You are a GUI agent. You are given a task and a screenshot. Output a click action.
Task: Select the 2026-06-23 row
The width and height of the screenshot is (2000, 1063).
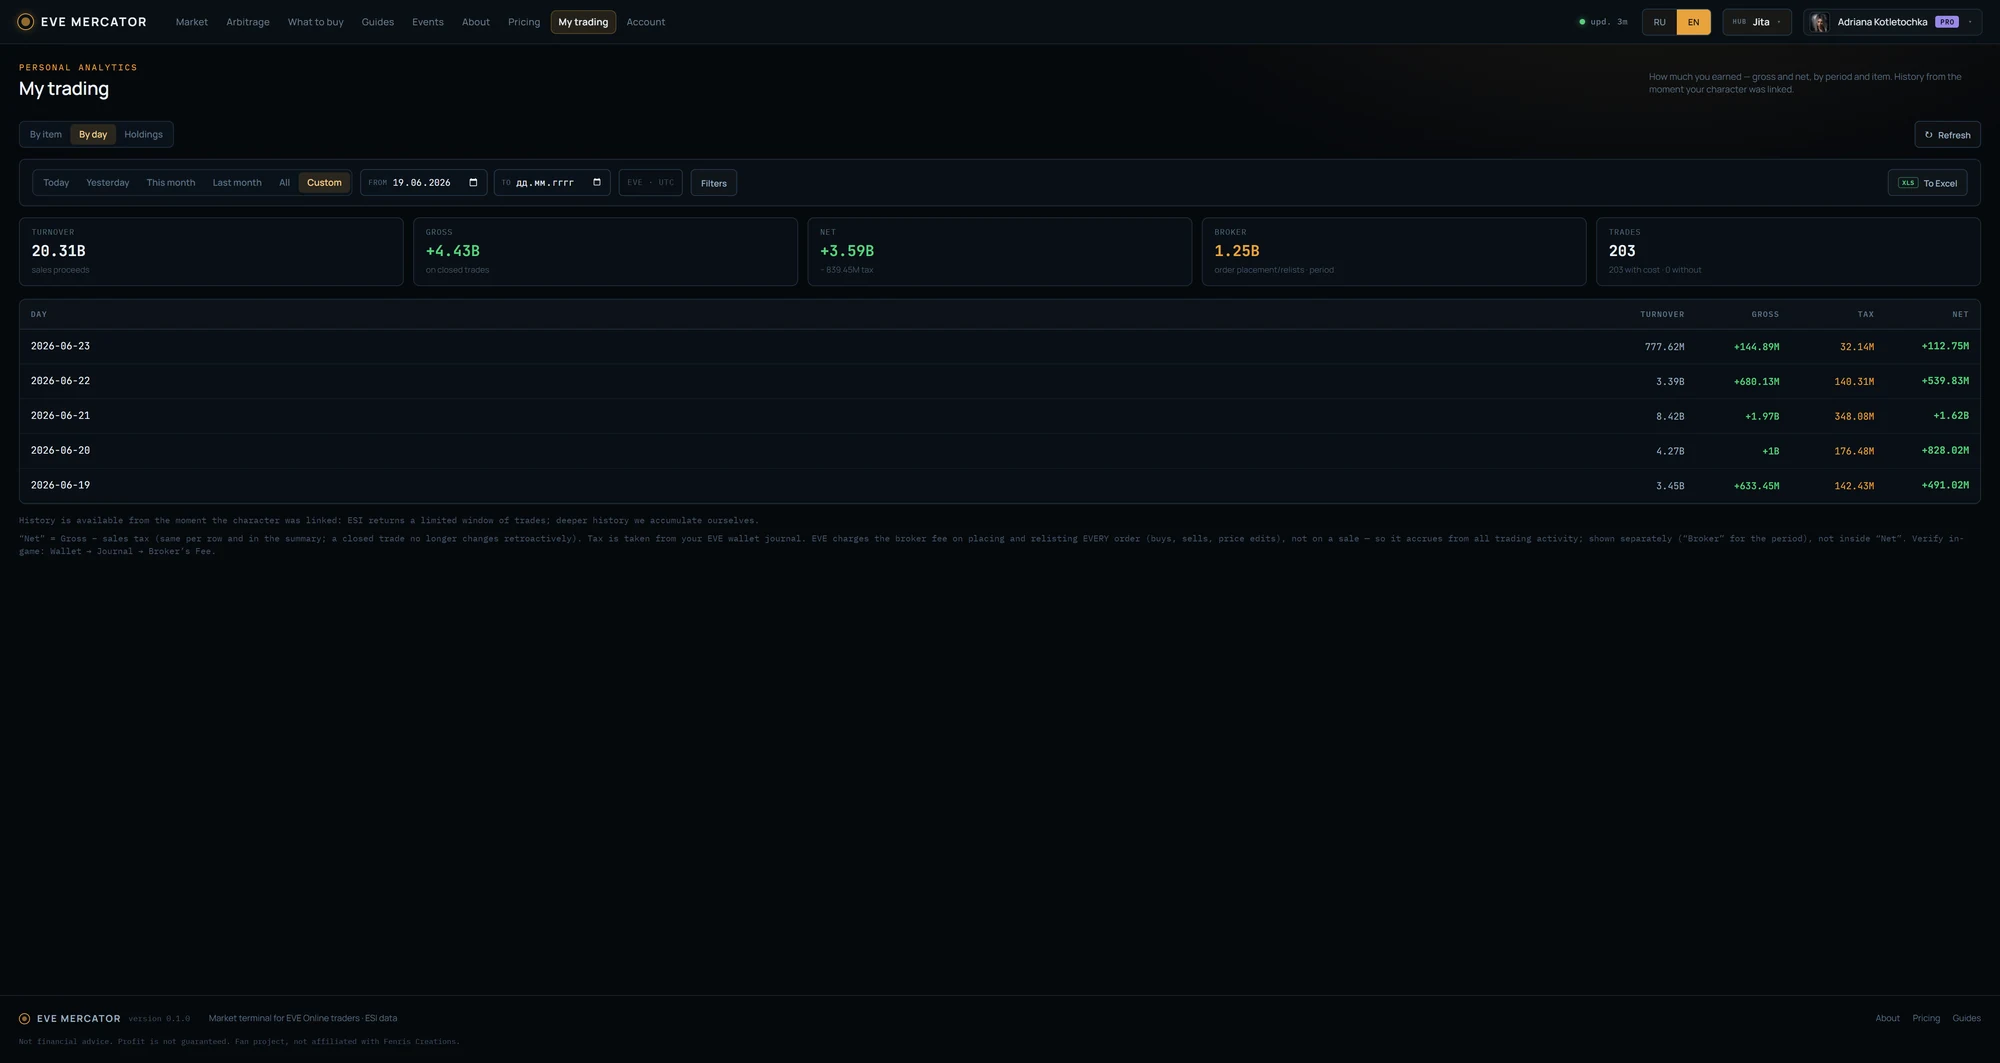(x=1000, y=347)
